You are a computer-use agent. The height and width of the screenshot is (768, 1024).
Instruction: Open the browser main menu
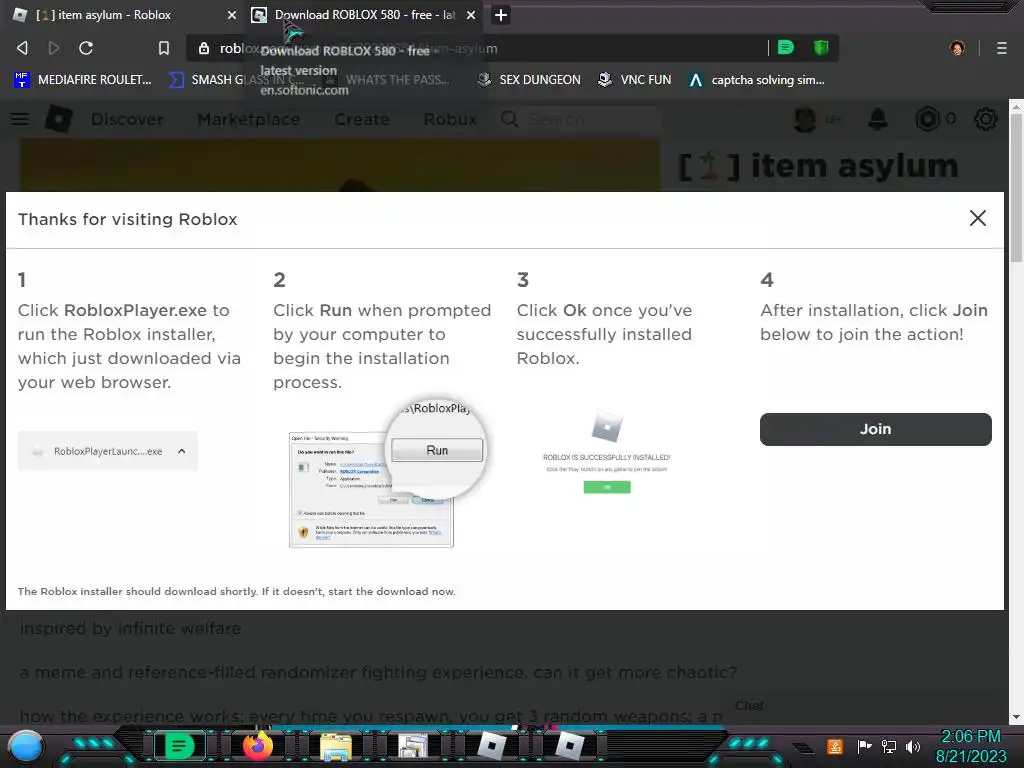pyautogui.click(x=1002, y=48)
